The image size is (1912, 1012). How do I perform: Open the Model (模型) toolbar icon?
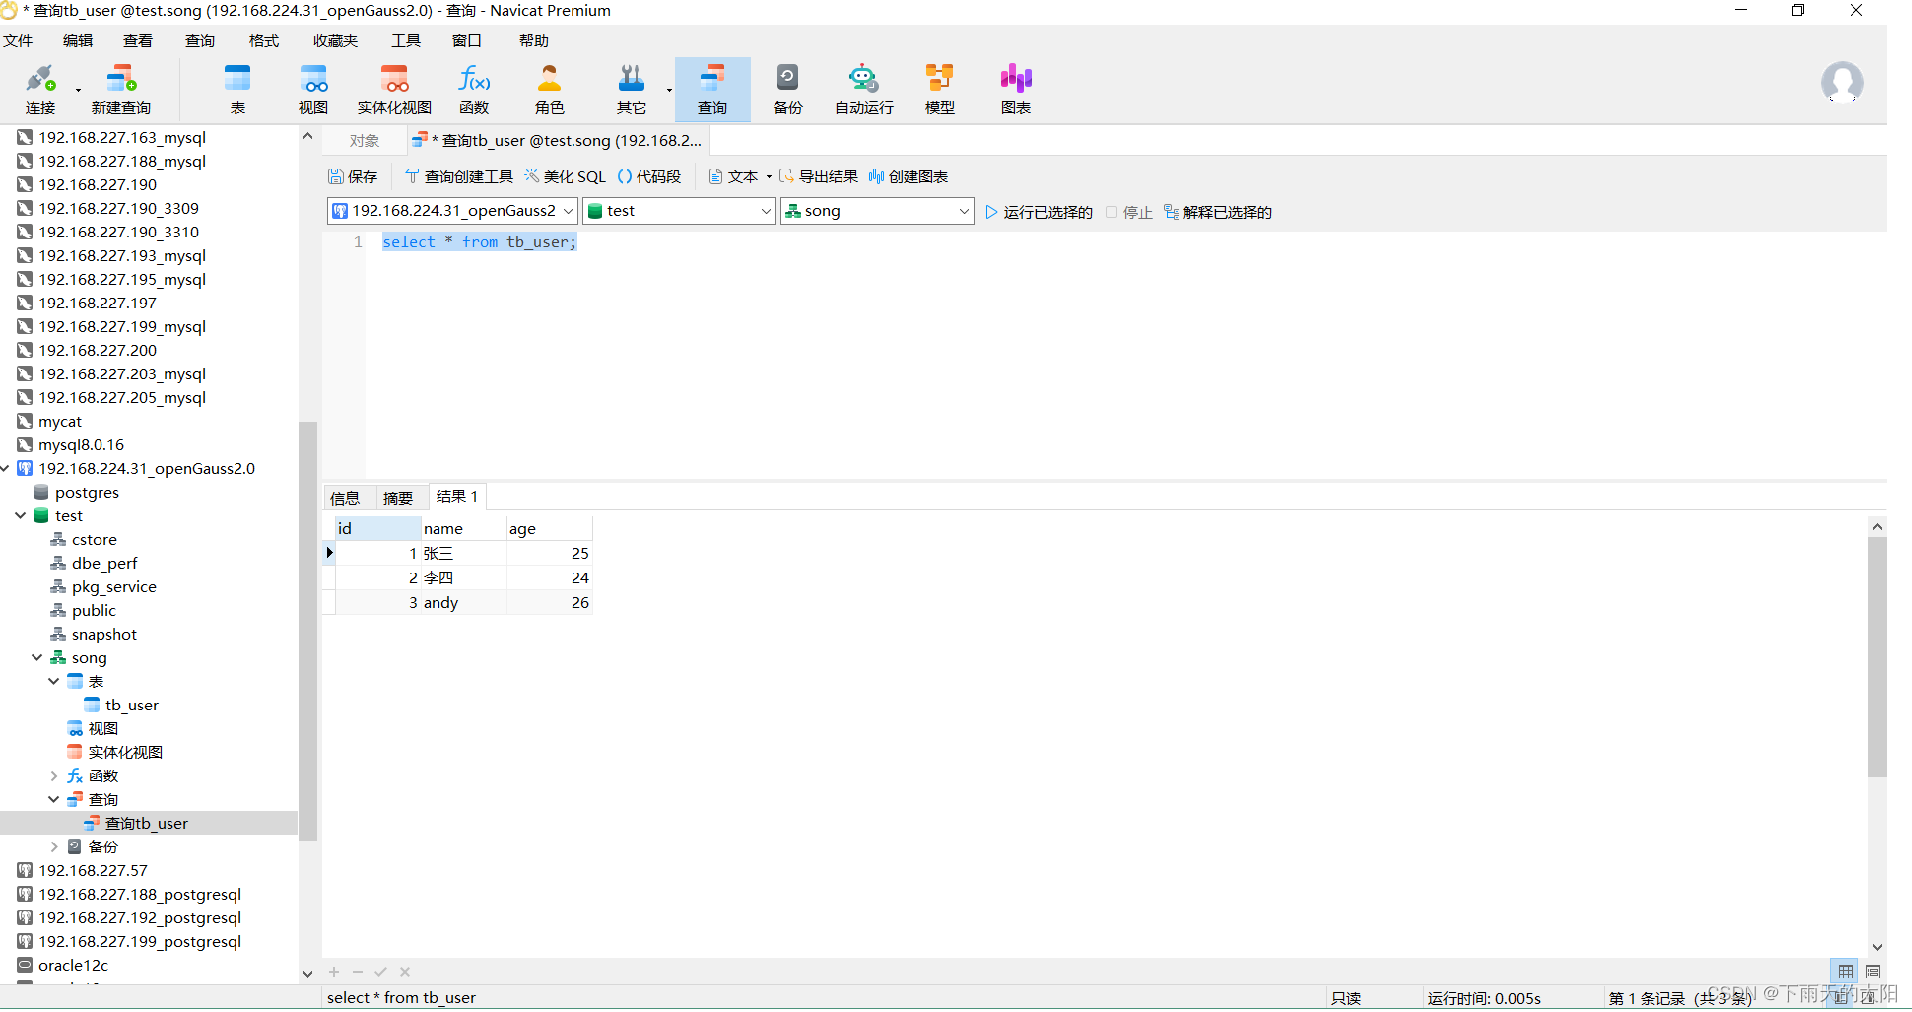coord(940,89)
